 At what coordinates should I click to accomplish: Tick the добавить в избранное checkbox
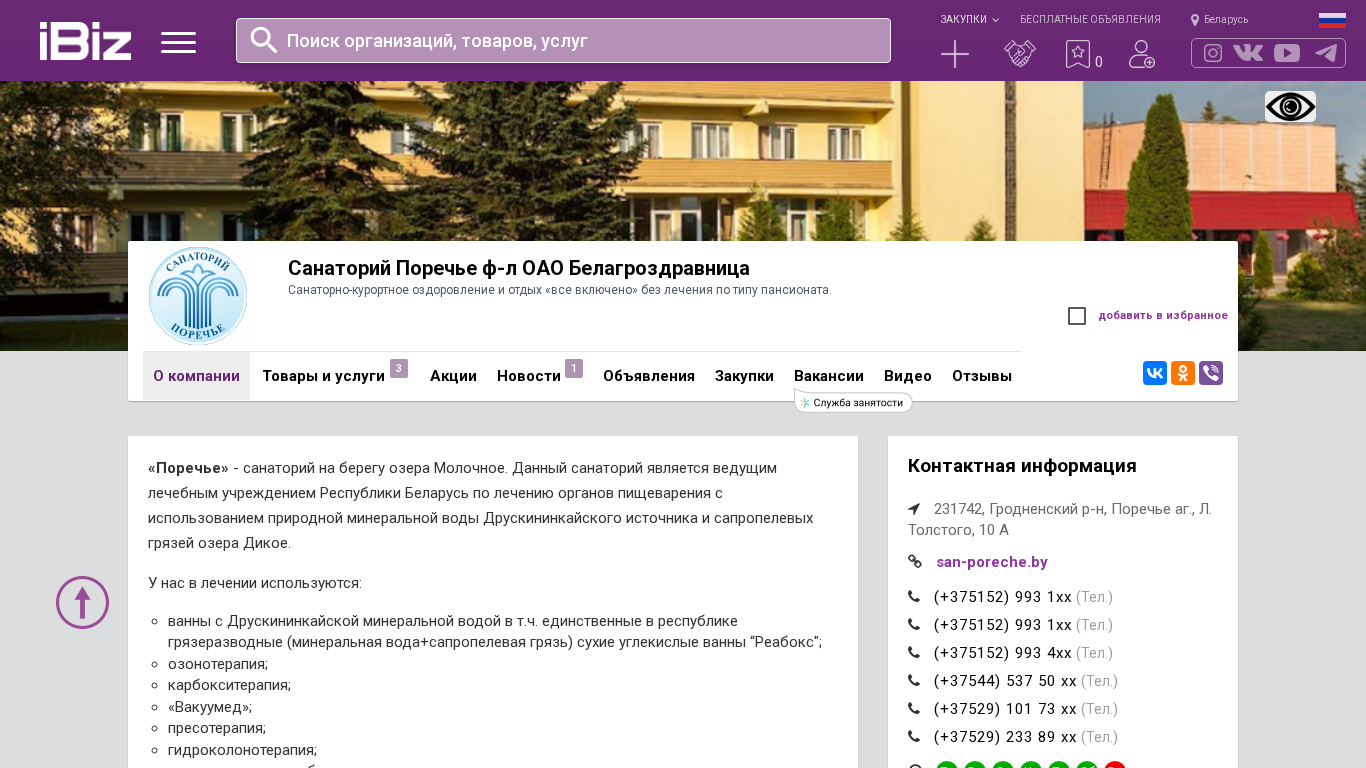point(1077,316)
